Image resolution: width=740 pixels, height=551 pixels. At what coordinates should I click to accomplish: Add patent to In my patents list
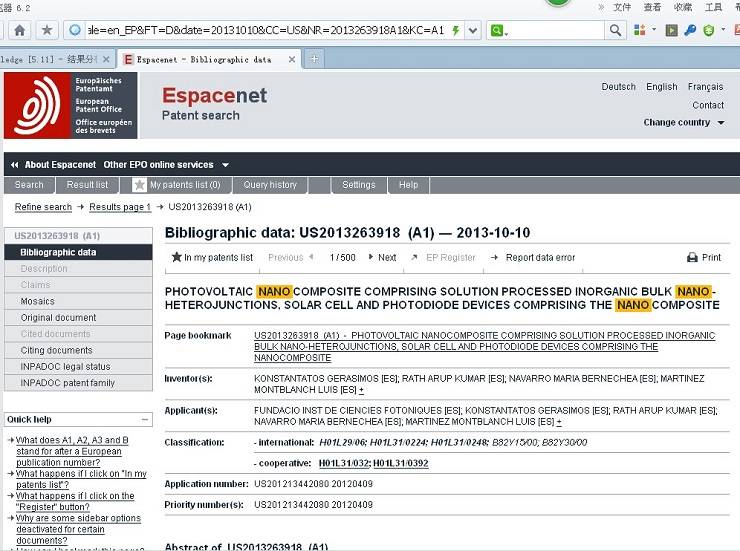[212, 257]
